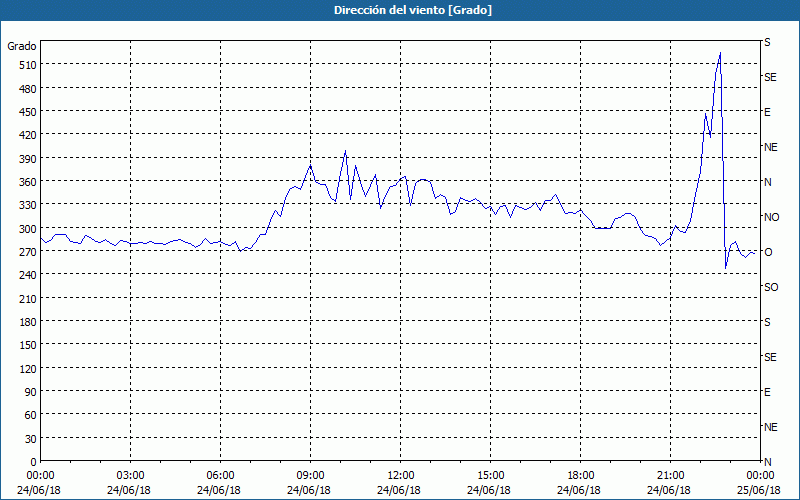Viewport: 800px width, 500px height.
Task: Select the 03:00 time axis label
Action: coord(130,476)
